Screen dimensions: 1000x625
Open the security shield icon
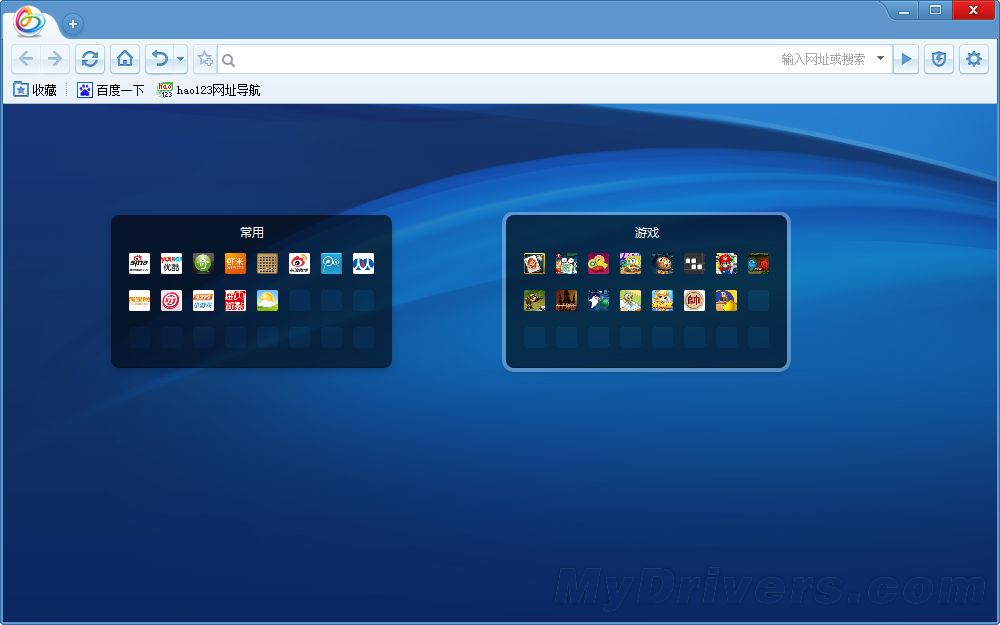(939, 59)
